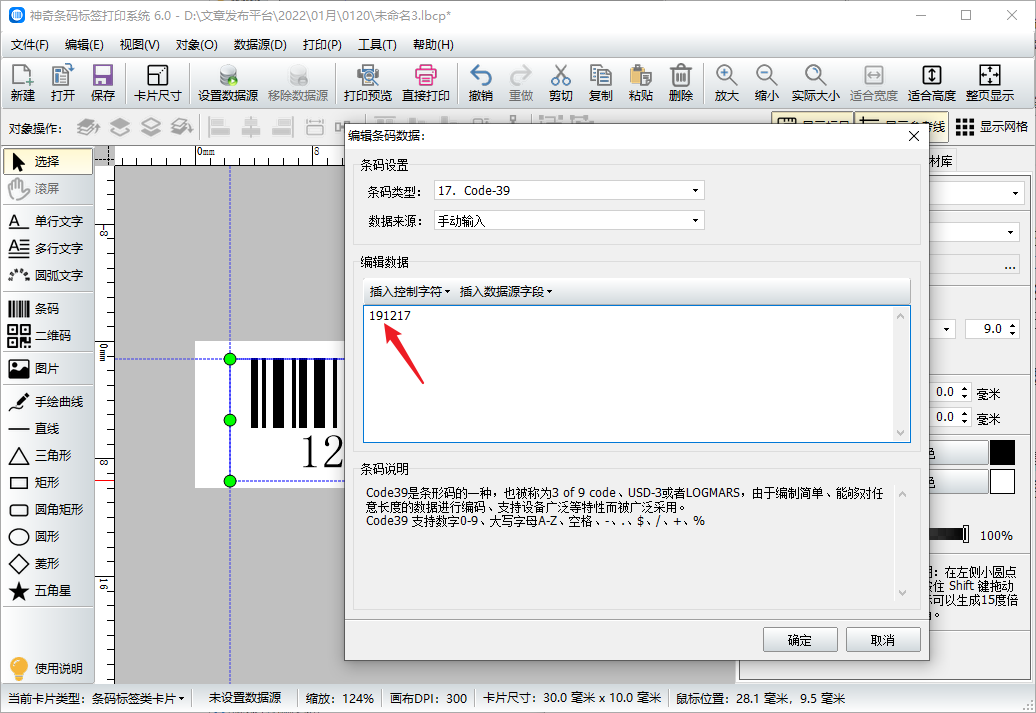The height and width of the screenshot is (713, 1036).
Task: Click the white color swatch
Action: pos(1002,482)
